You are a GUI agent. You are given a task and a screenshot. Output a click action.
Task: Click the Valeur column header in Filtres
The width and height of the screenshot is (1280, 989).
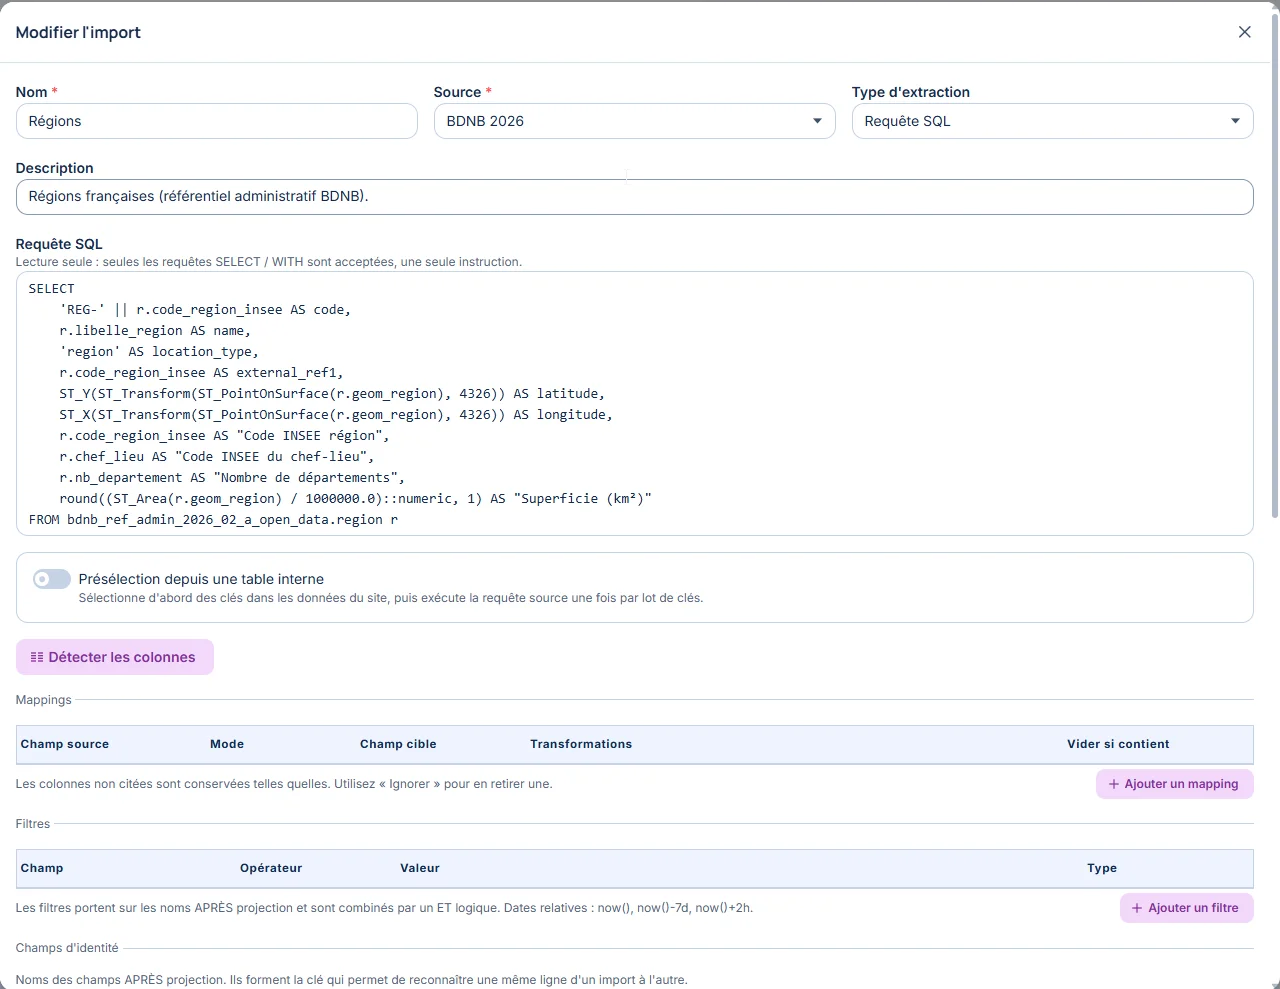[x=420, y=868]
